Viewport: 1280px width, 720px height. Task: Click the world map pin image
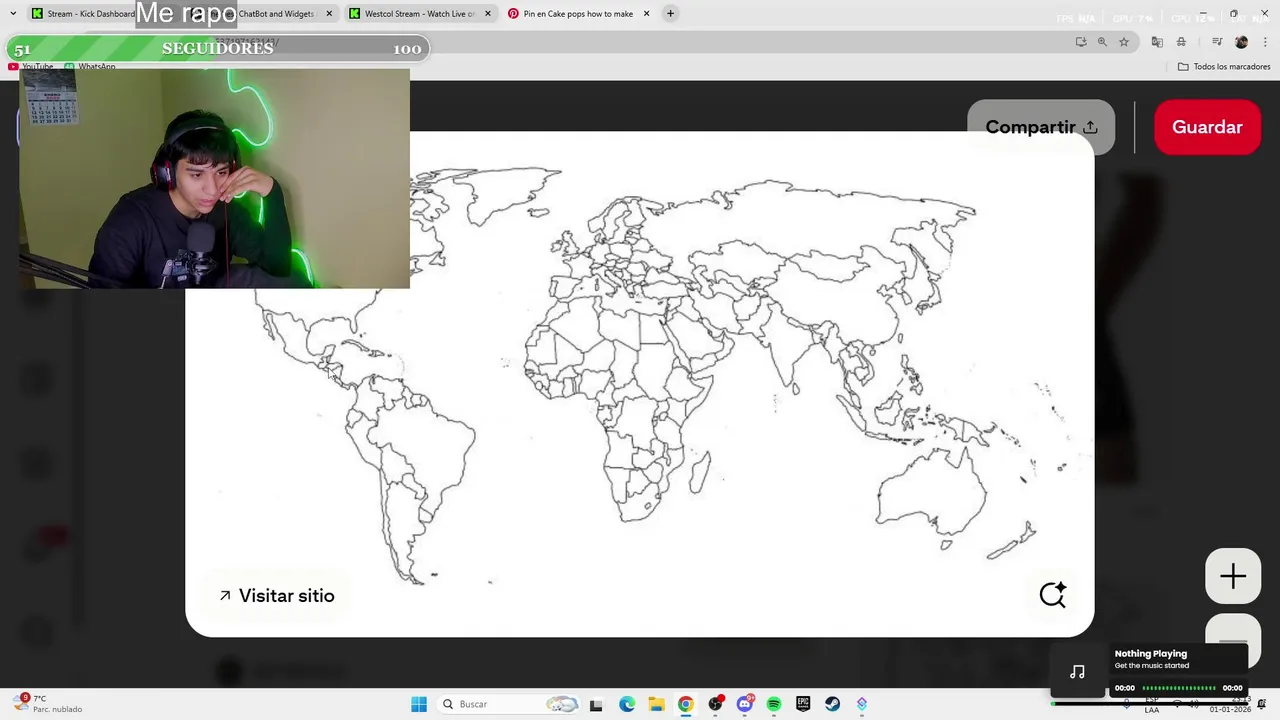pos(640,384)
